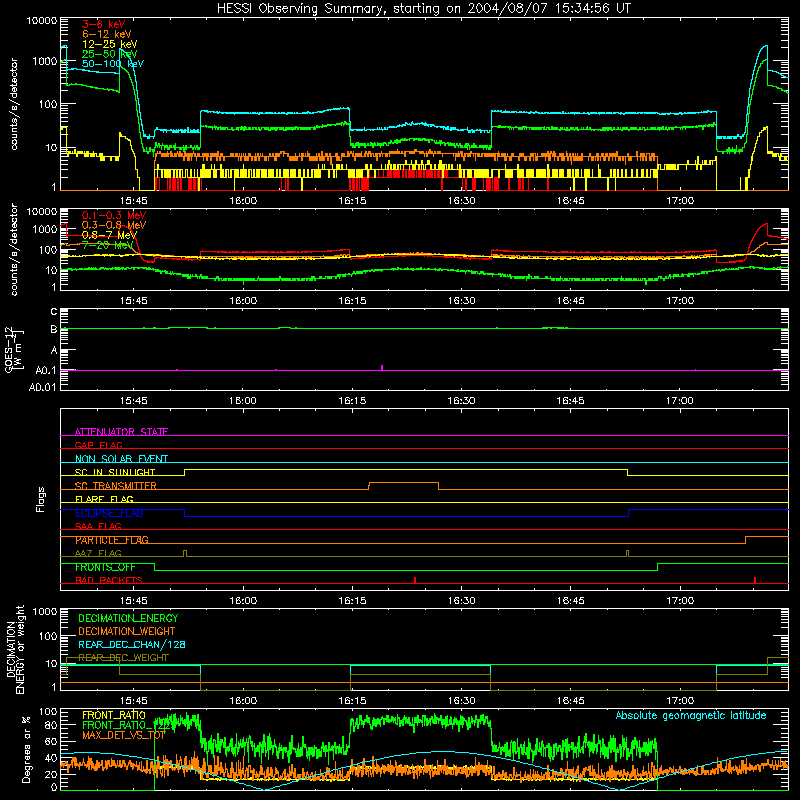Select the 3-6 keV legend label
800x800 pixels.
coord(103,24)
